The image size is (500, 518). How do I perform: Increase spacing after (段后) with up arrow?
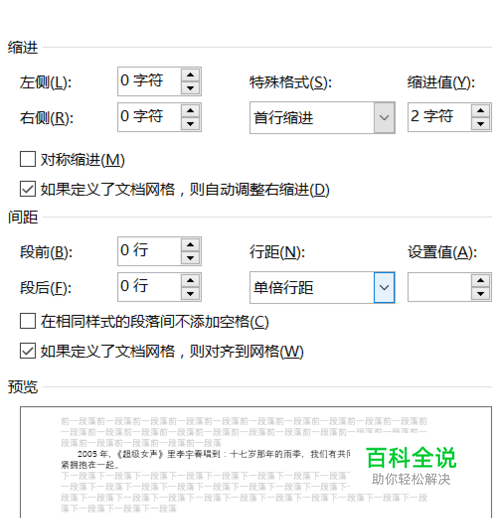click(x=190, y=280)
